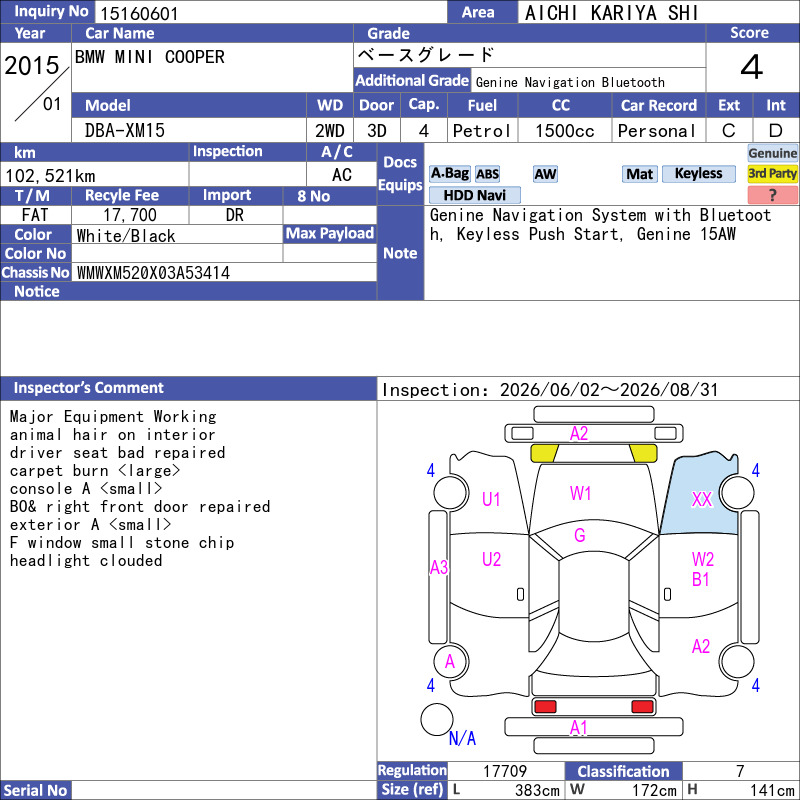
Task: Click the comment 'carpet burn <large>'
Action: (95, 470)
